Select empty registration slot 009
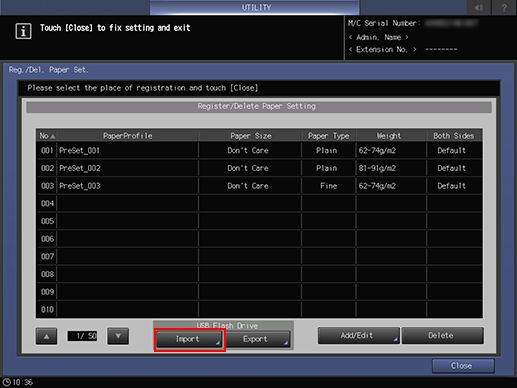The width and height of the screenshot is (517, 388). [x=259, y=292]
